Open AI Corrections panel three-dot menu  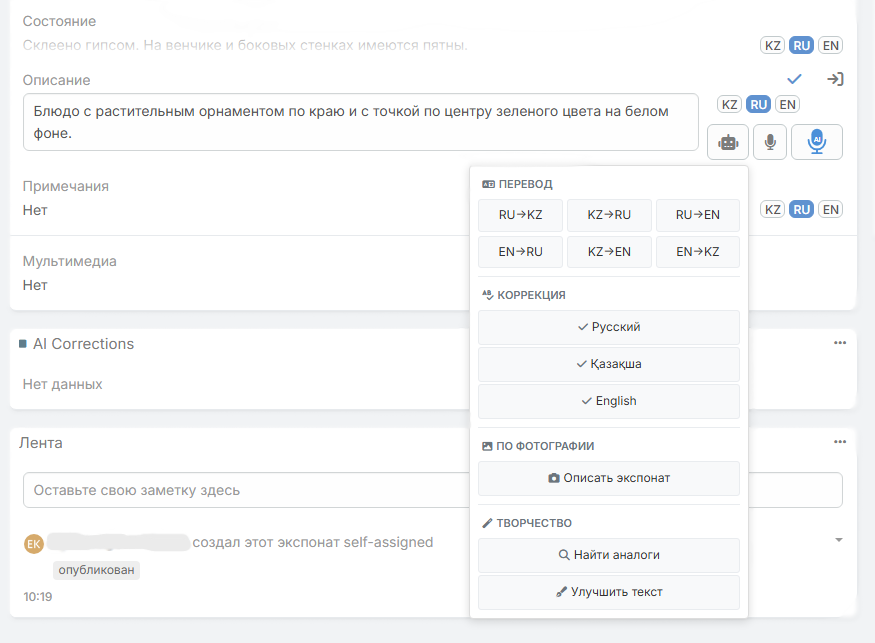[840, 343]
